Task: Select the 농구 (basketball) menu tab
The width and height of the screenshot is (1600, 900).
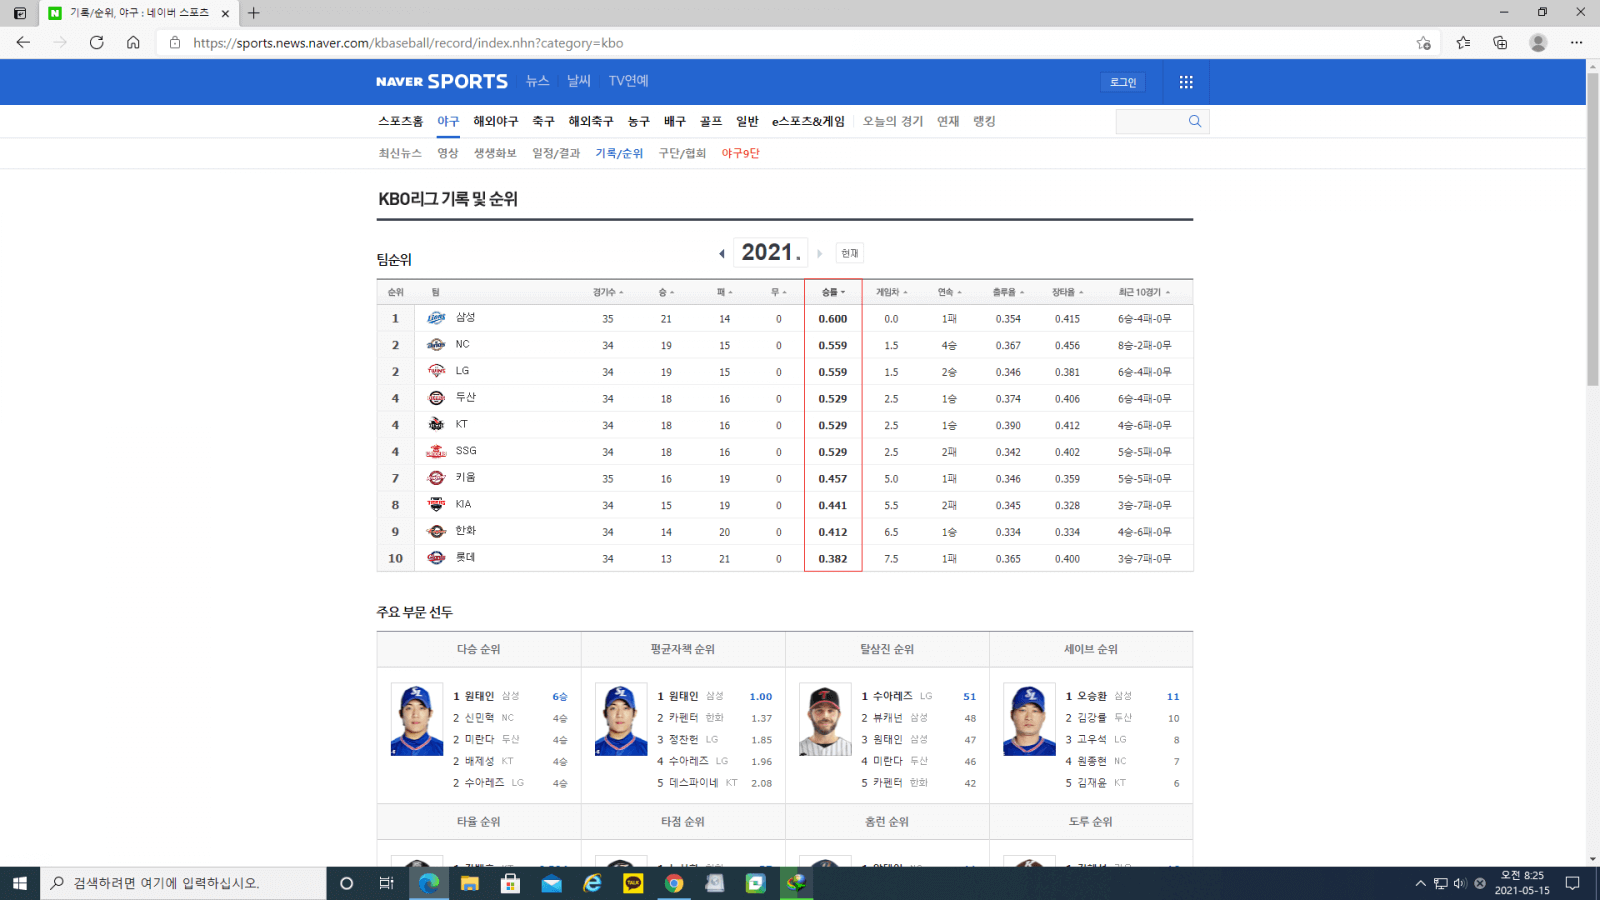Action: 639,121
